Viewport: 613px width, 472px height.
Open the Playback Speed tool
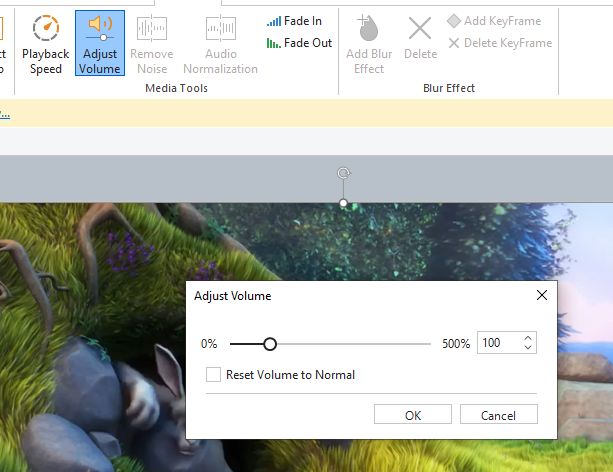coord(45,44)
